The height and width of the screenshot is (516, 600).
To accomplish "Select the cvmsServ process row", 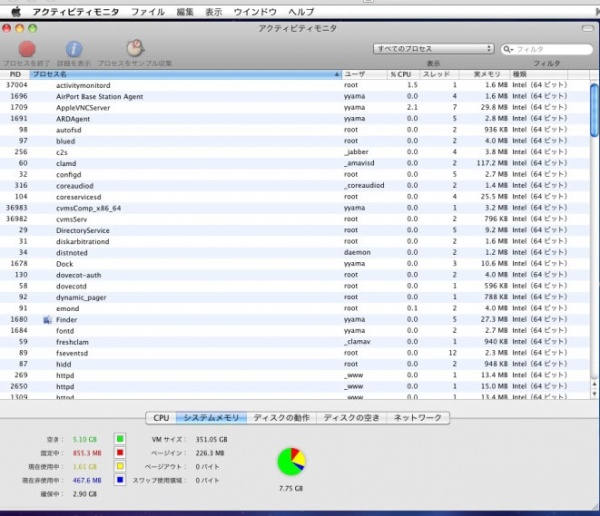I will point(295,219).
